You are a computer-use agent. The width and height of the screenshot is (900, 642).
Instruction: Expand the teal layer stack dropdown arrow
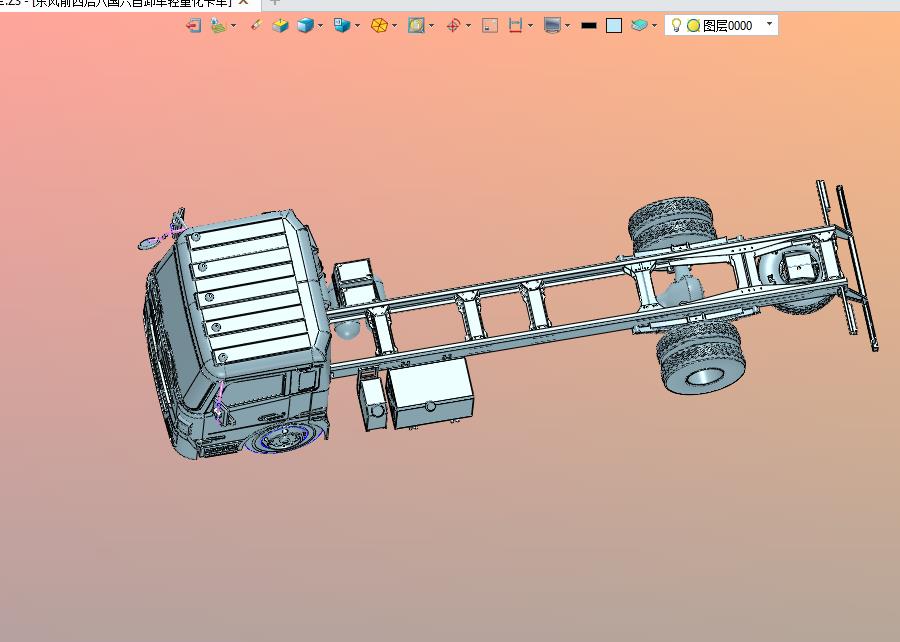pos(654,25)
